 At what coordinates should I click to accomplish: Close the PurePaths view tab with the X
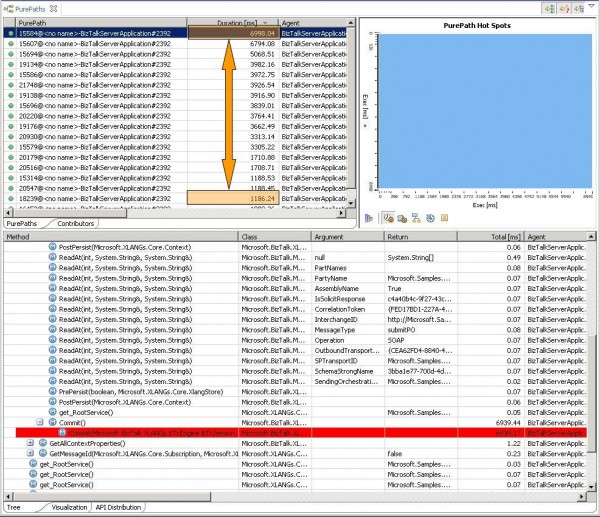coord(54,8)
